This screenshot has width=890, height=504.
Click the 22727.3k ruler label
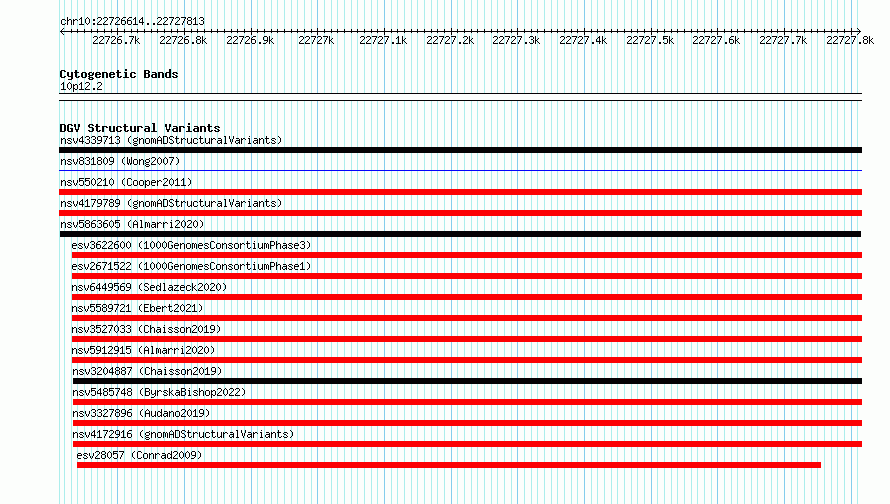pyautogui.click(x=517, y=40)
